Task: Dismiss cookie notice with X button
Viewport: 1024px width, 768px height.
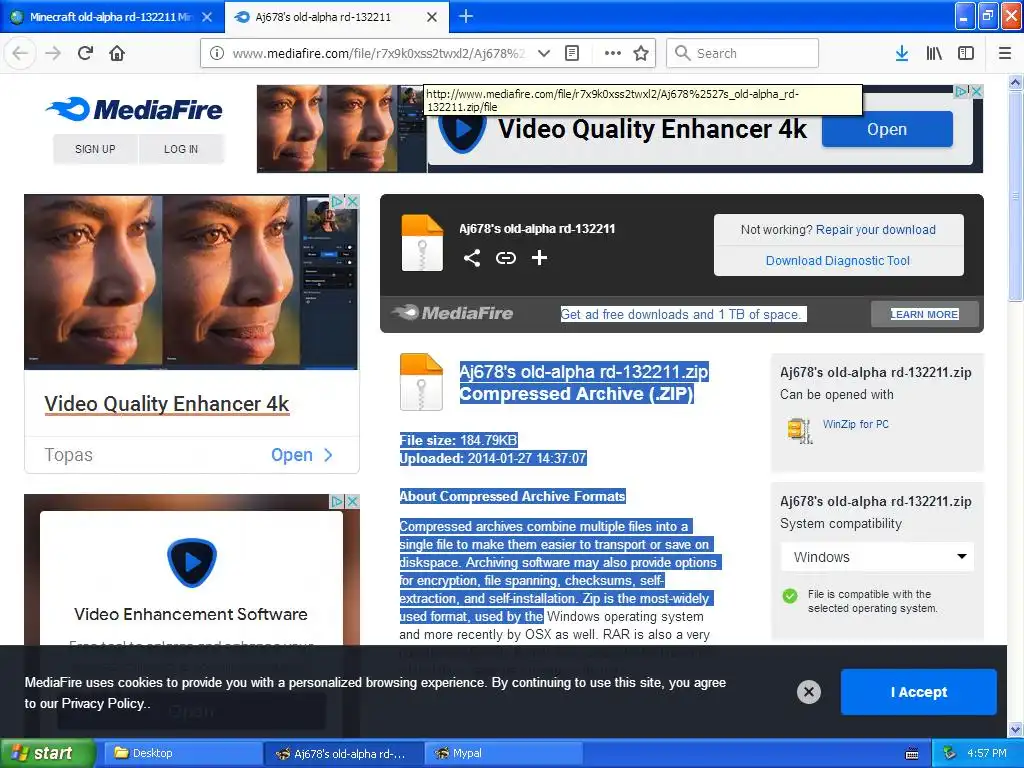Action: 808,692
